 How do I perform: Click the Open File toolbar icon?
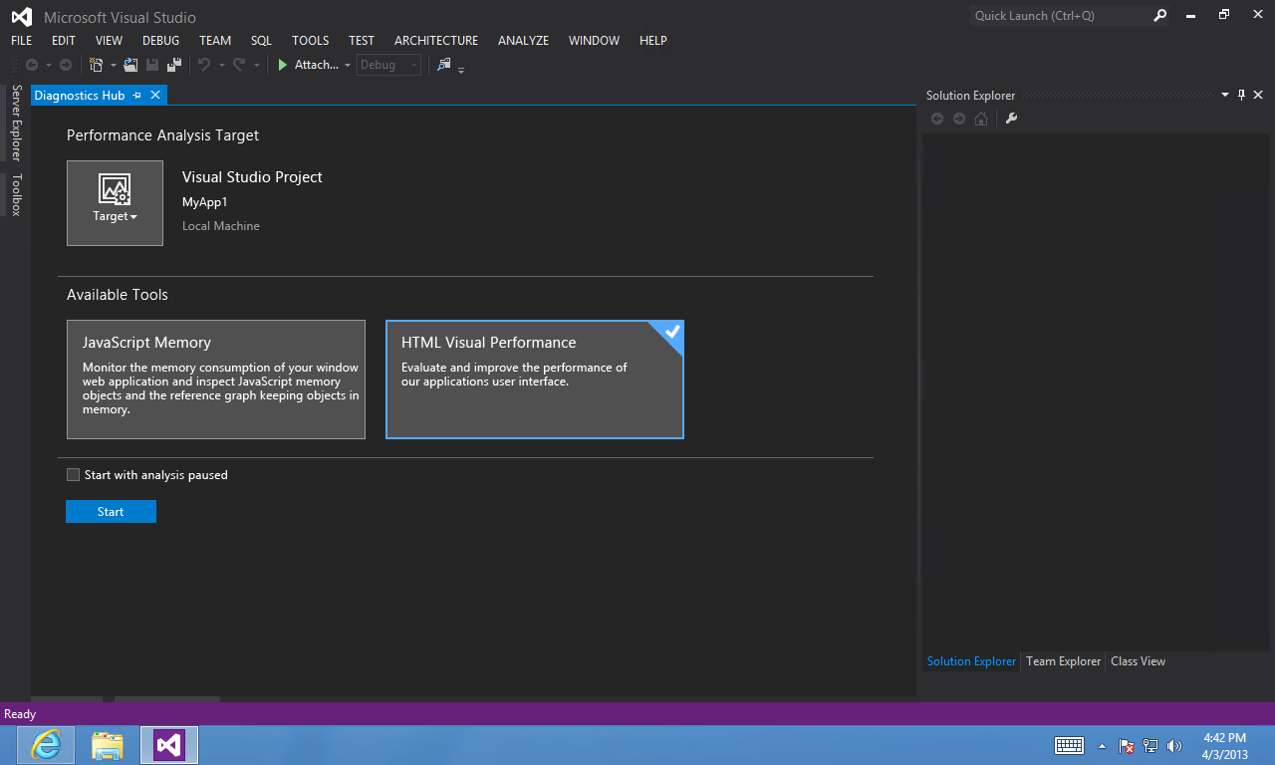pos(130,65)
